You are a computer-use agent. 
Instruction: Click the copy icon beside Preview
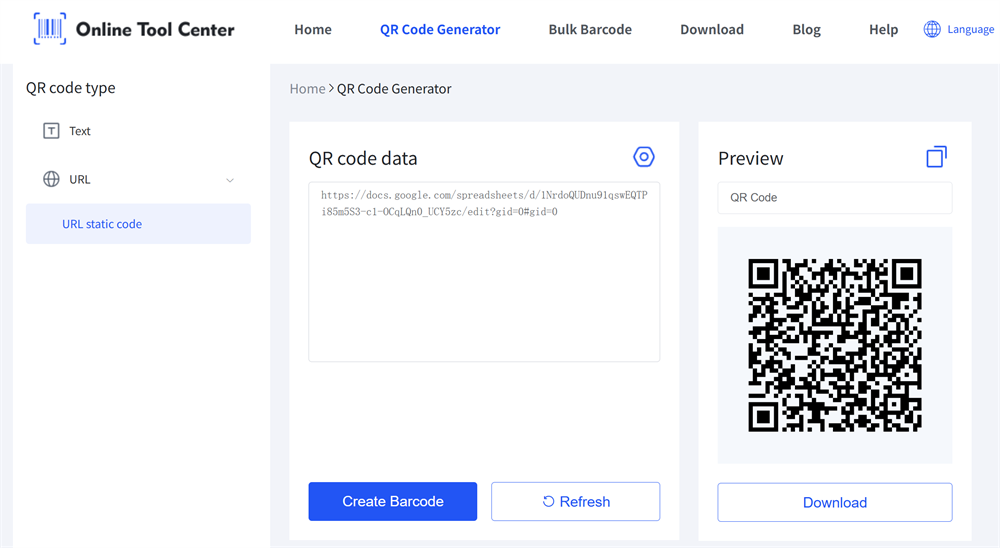936,157
